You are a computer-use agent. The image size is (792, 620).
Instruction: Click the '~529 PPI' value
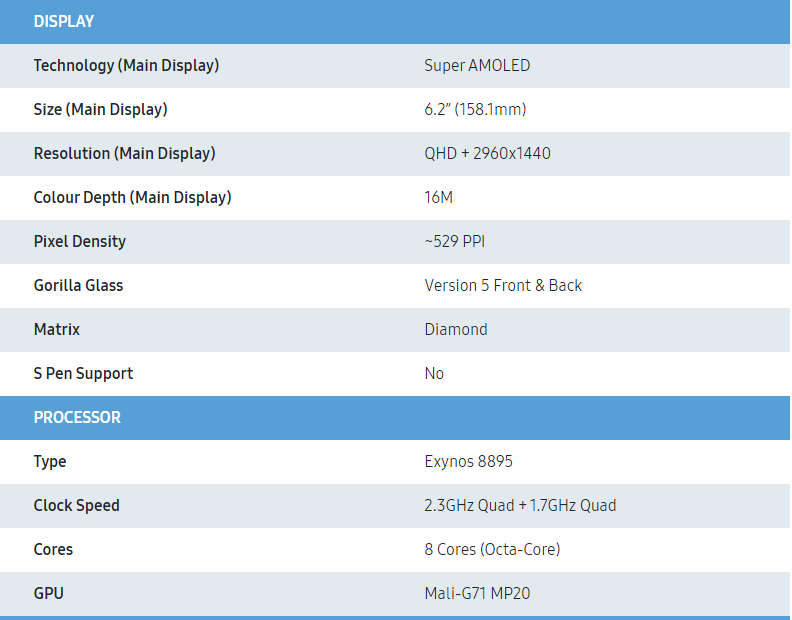tap(455, 242)
